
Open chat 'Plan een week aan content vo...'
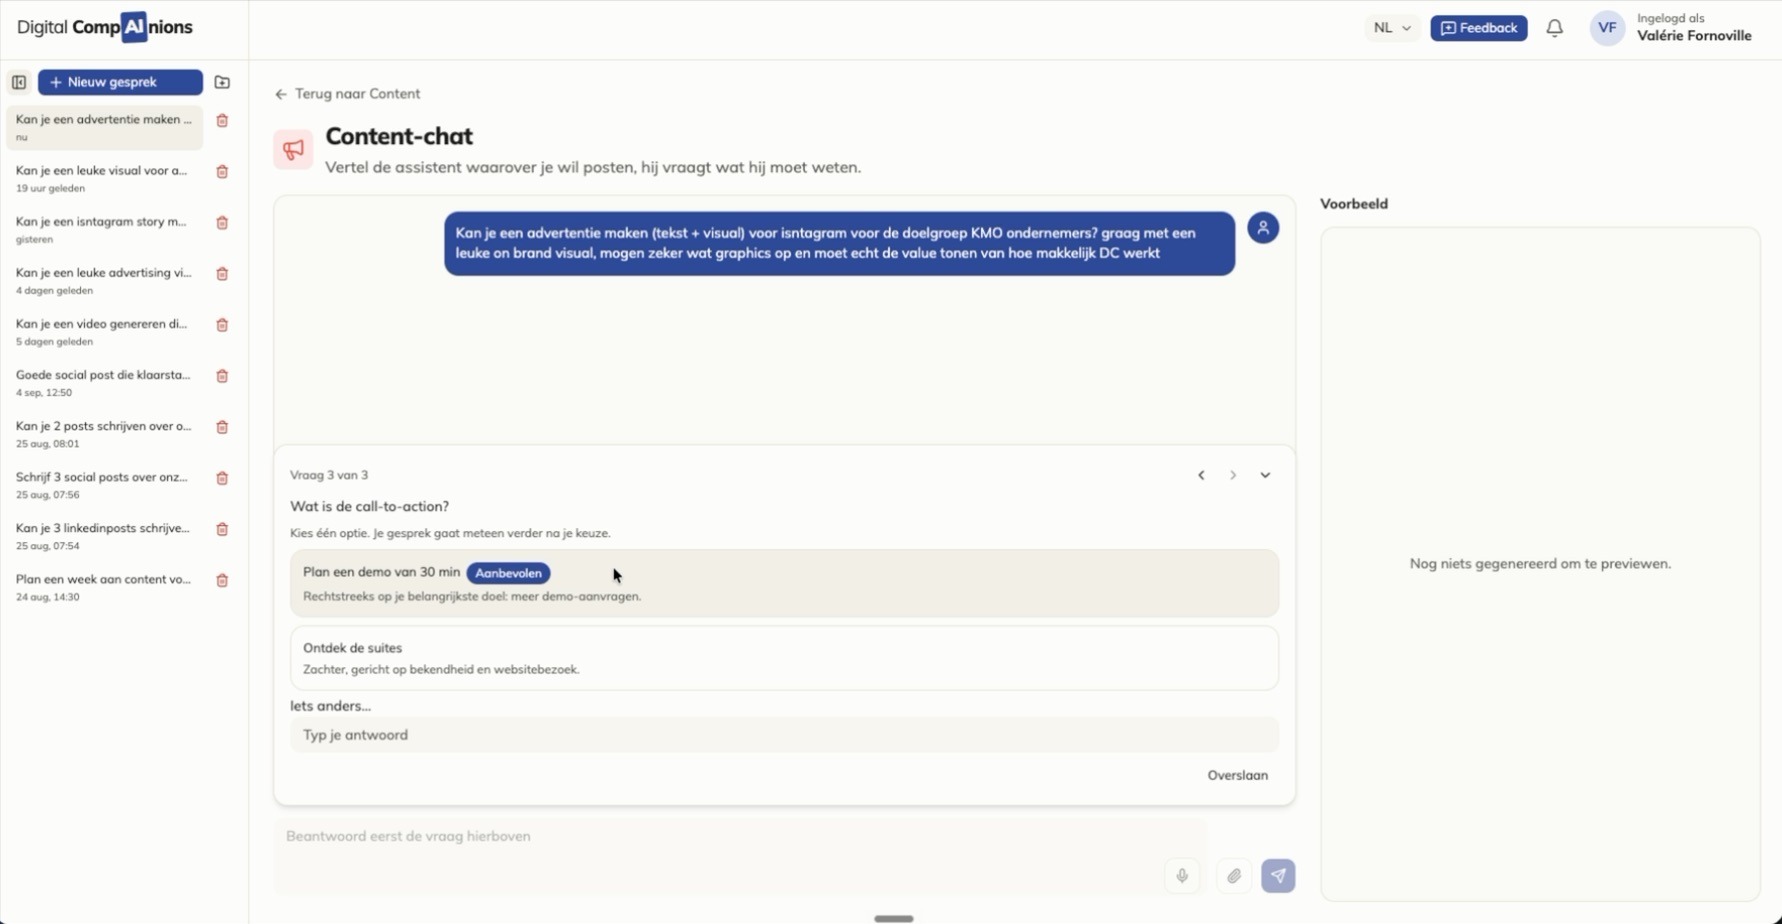(104, 587)
